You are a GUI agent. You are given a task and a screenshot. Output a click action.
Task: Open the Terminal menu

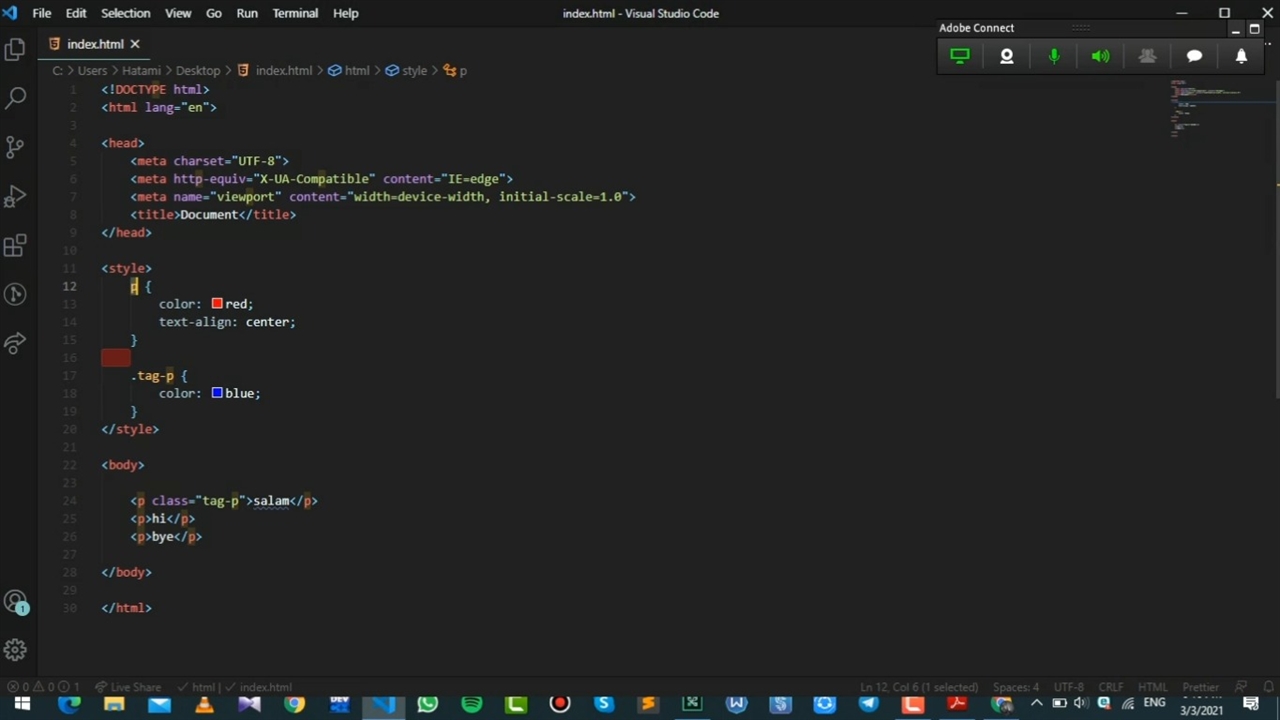(x=295, y=13)
